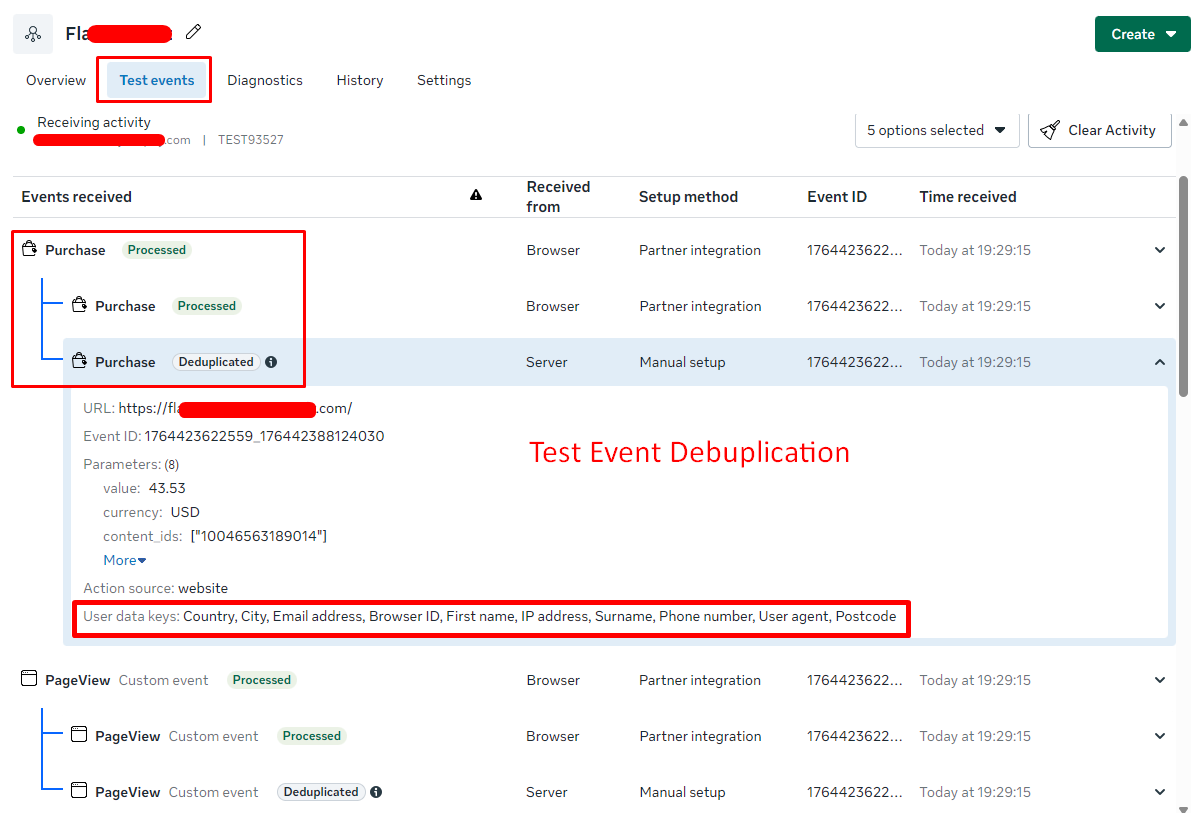Click info icon next to Purchase Deduplicated badge
This screenshot has width=1198, height=813.
(271, 362)
